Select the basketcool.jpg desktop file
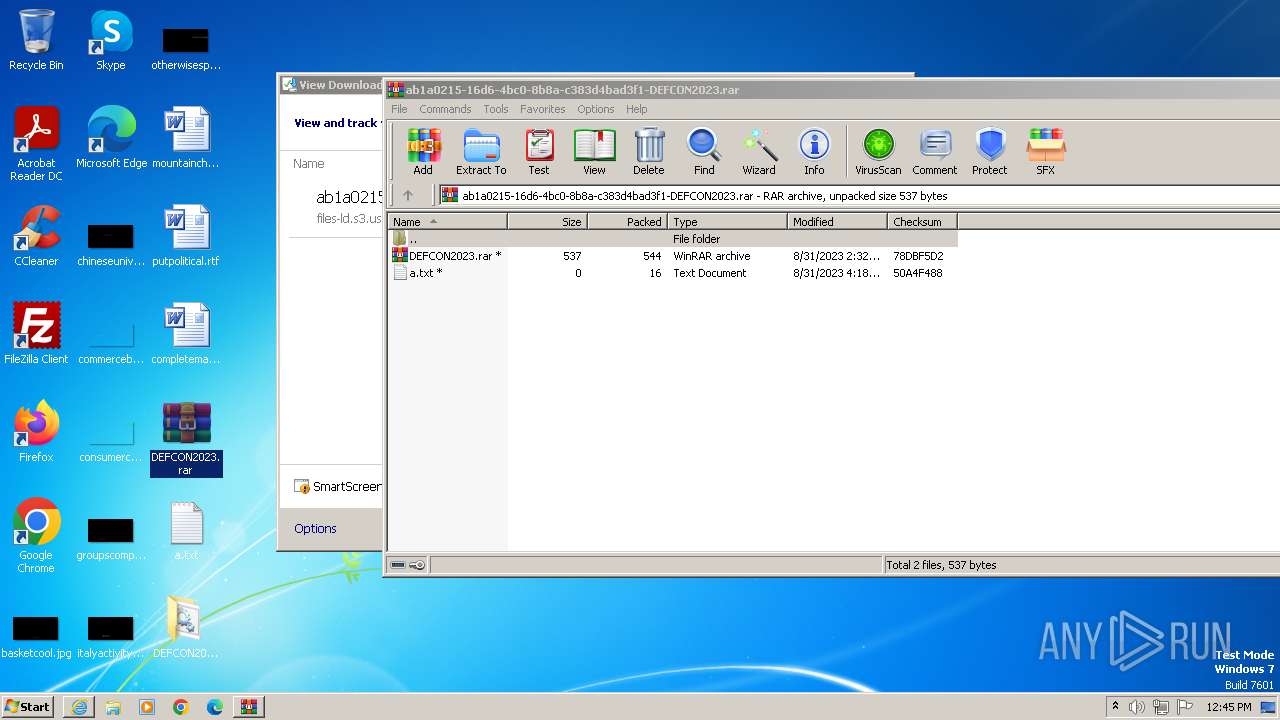Screen dimensions: 1280x720 [x=36, y=636]
